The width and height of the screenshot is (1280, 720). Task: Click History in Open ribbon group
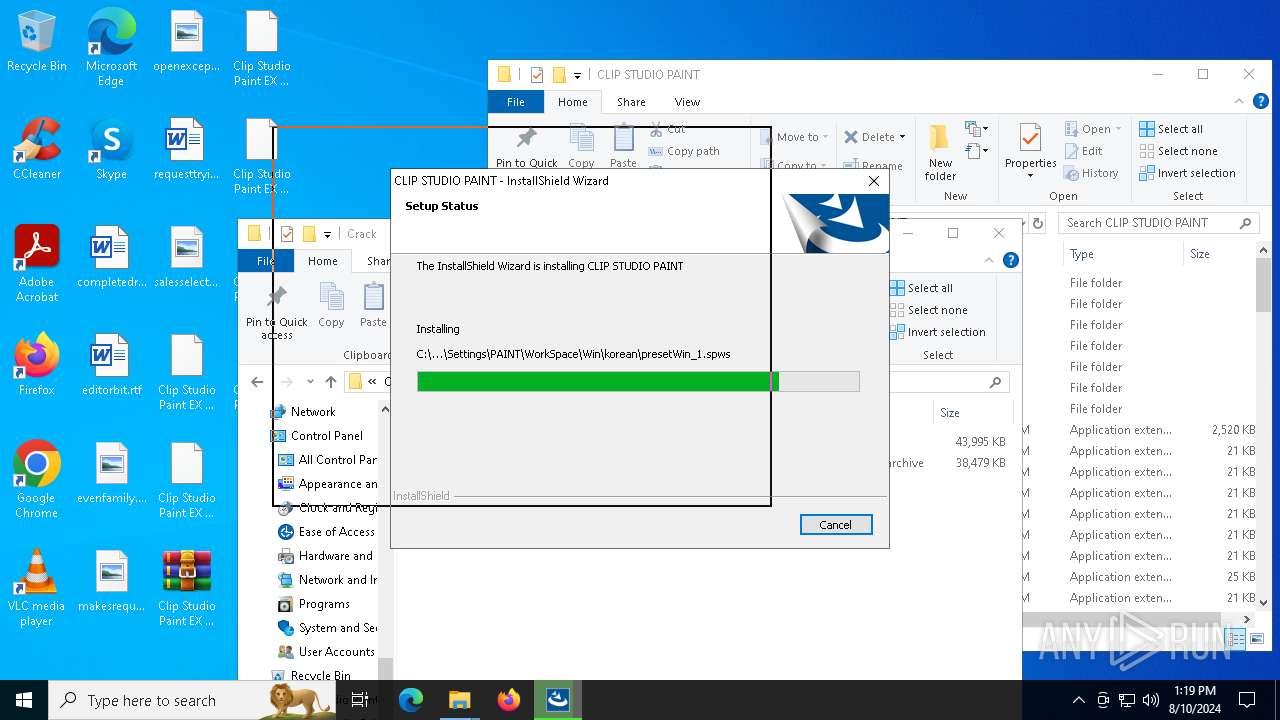(x=1091, y=173)
